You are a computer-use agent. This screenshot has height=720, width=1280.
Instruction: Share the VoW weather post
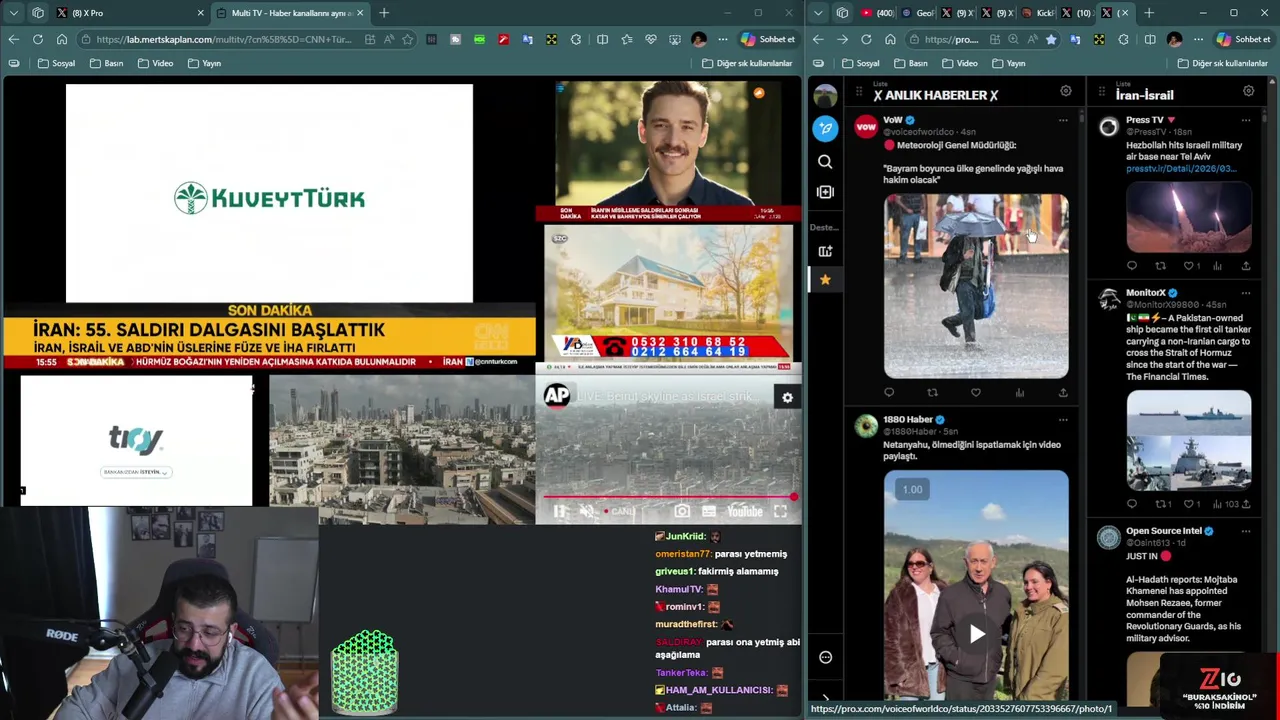click(1063, 393)
